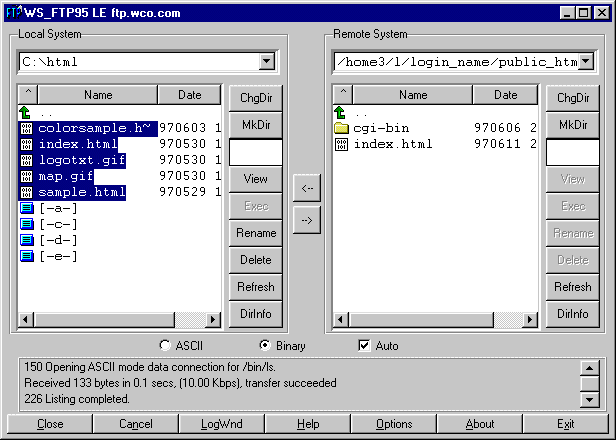Open the Options dialog

[x=394, y=424]
